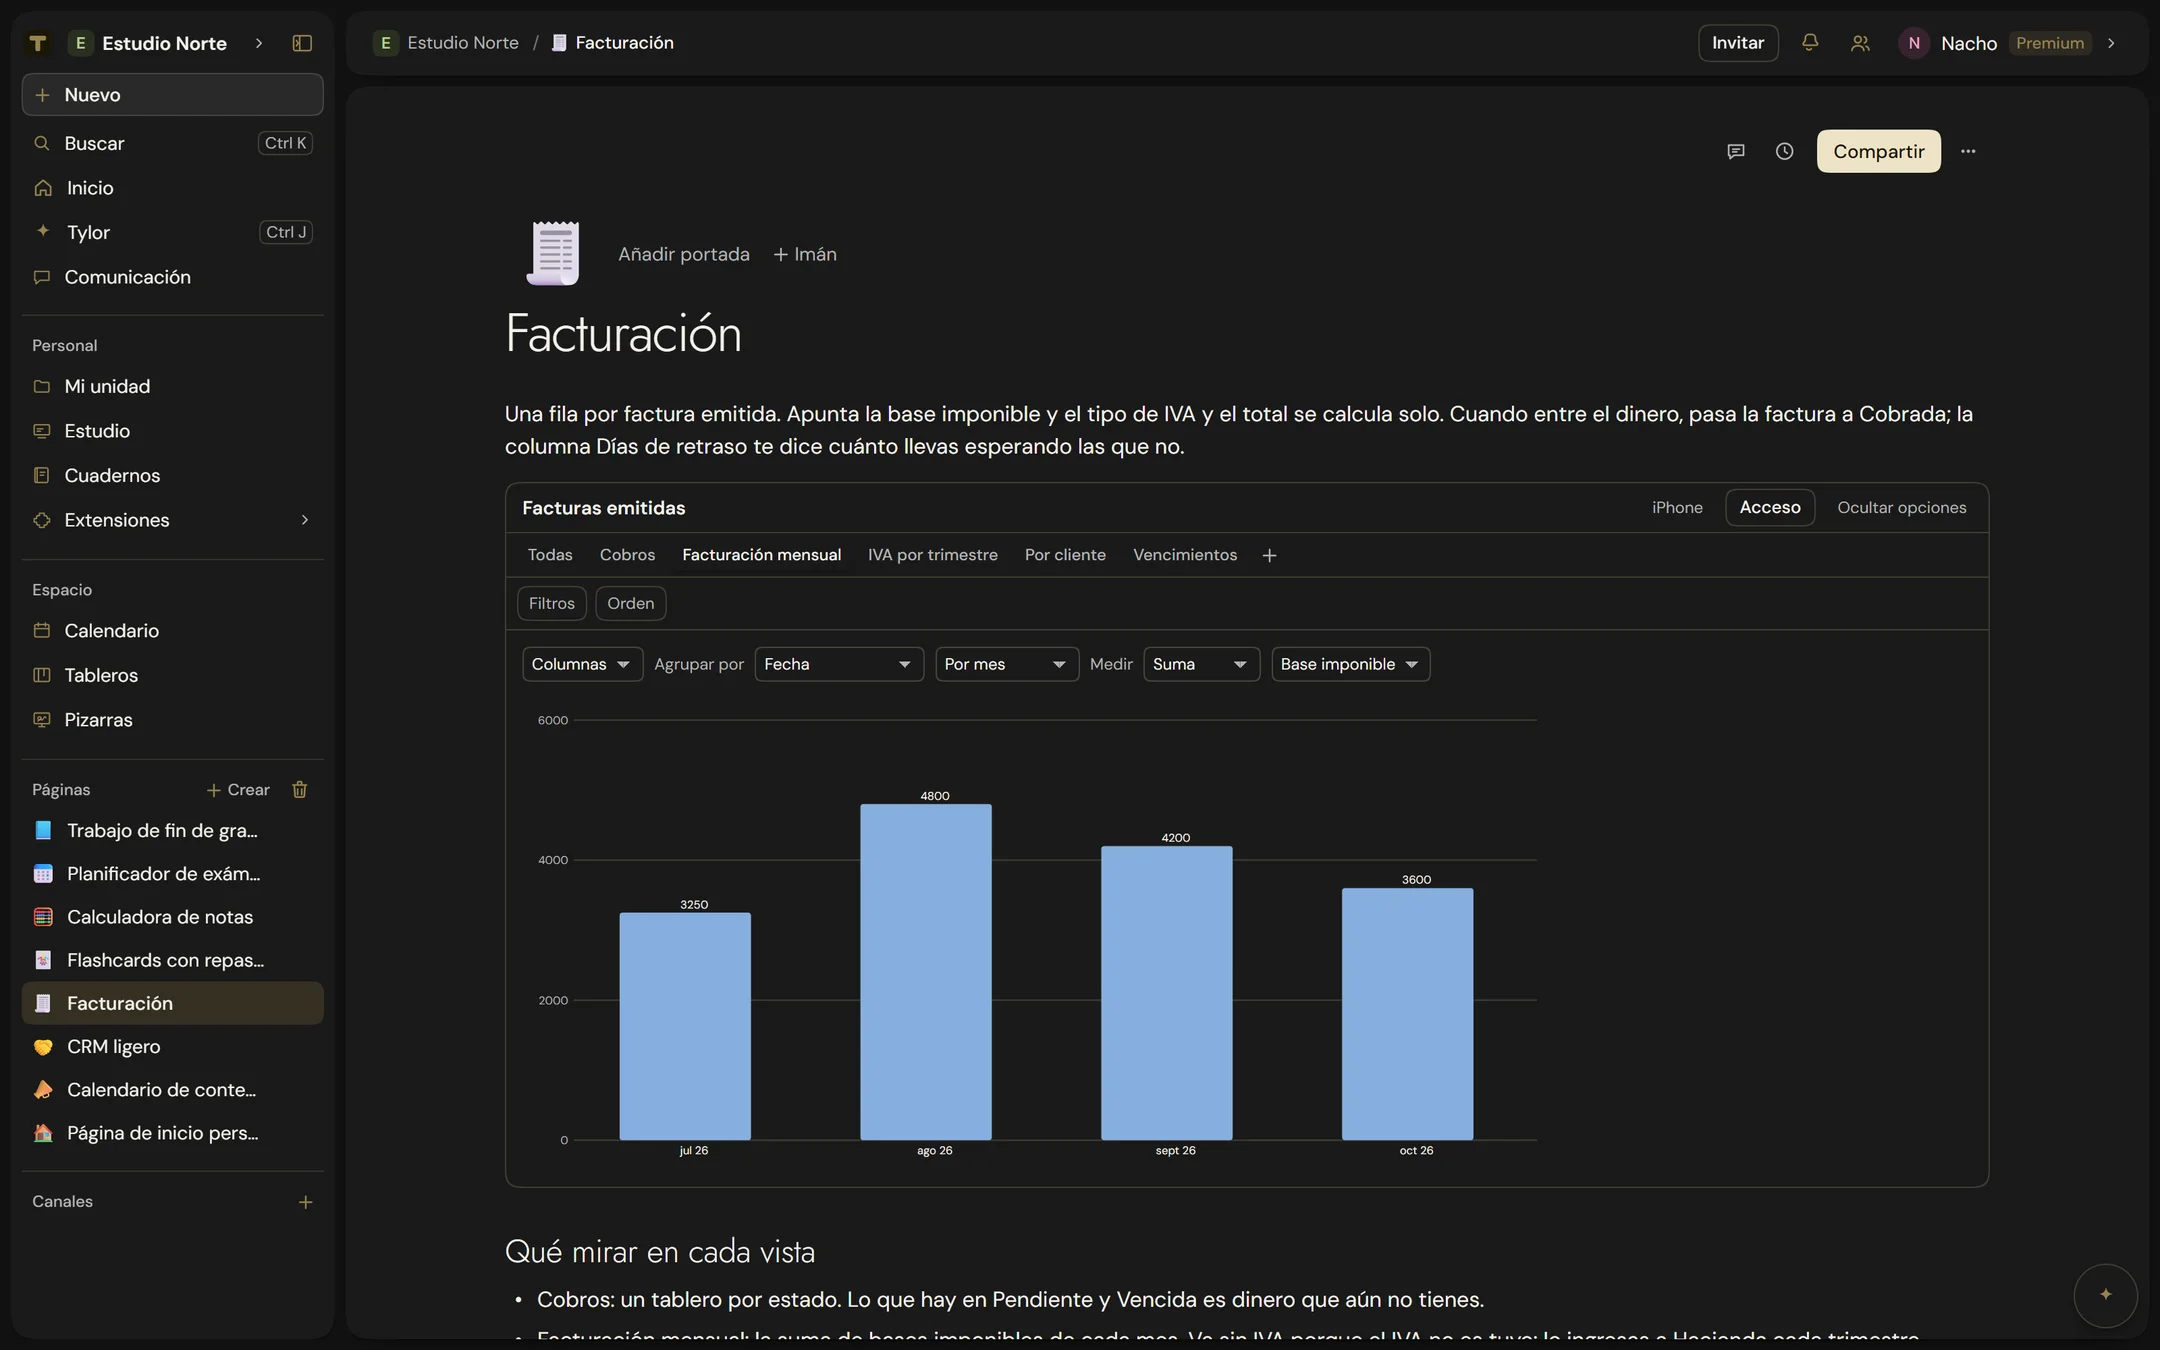The height and width of the screenshot is (1350, 2160).
Task: Open the page three-dots menu
Action: pyautogui.click(x=1968, y=151)
